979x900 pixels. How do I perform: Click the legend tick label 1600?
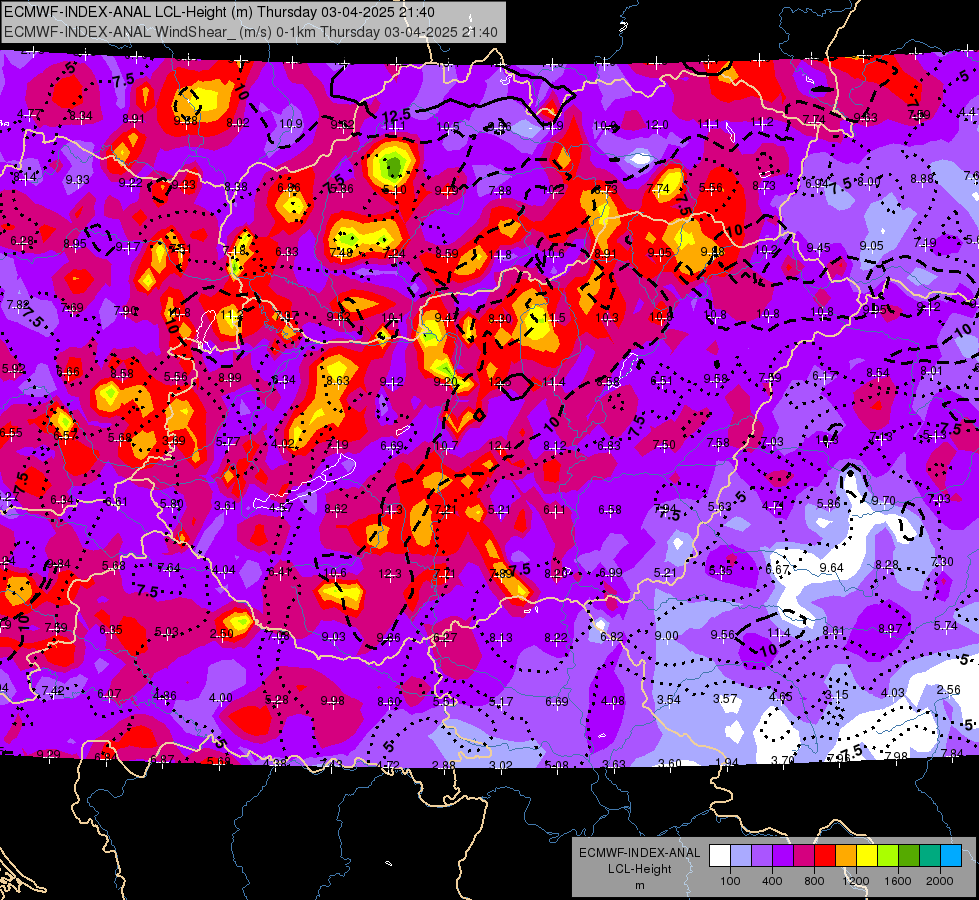898,881
